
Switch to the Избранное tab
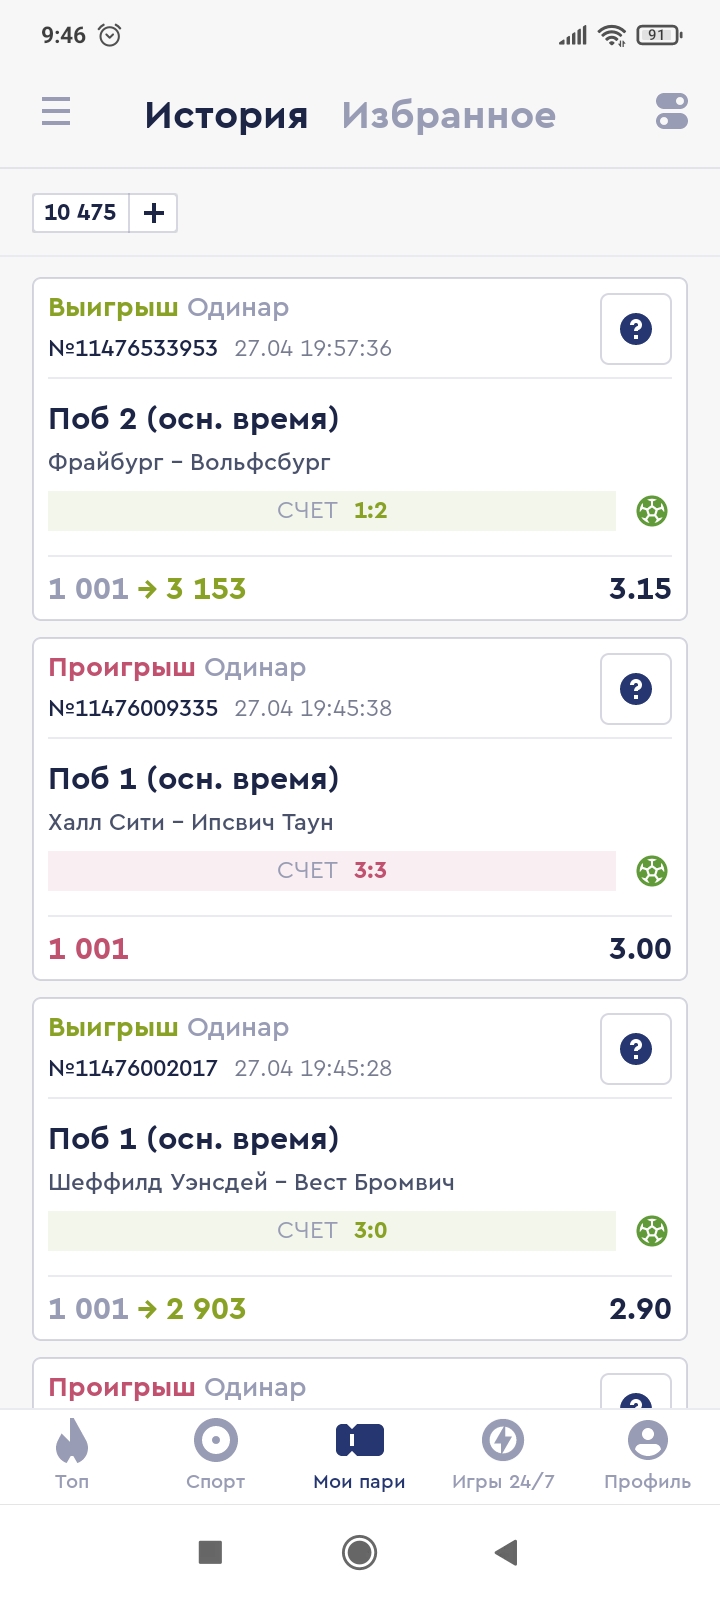[x=448, y=116]
